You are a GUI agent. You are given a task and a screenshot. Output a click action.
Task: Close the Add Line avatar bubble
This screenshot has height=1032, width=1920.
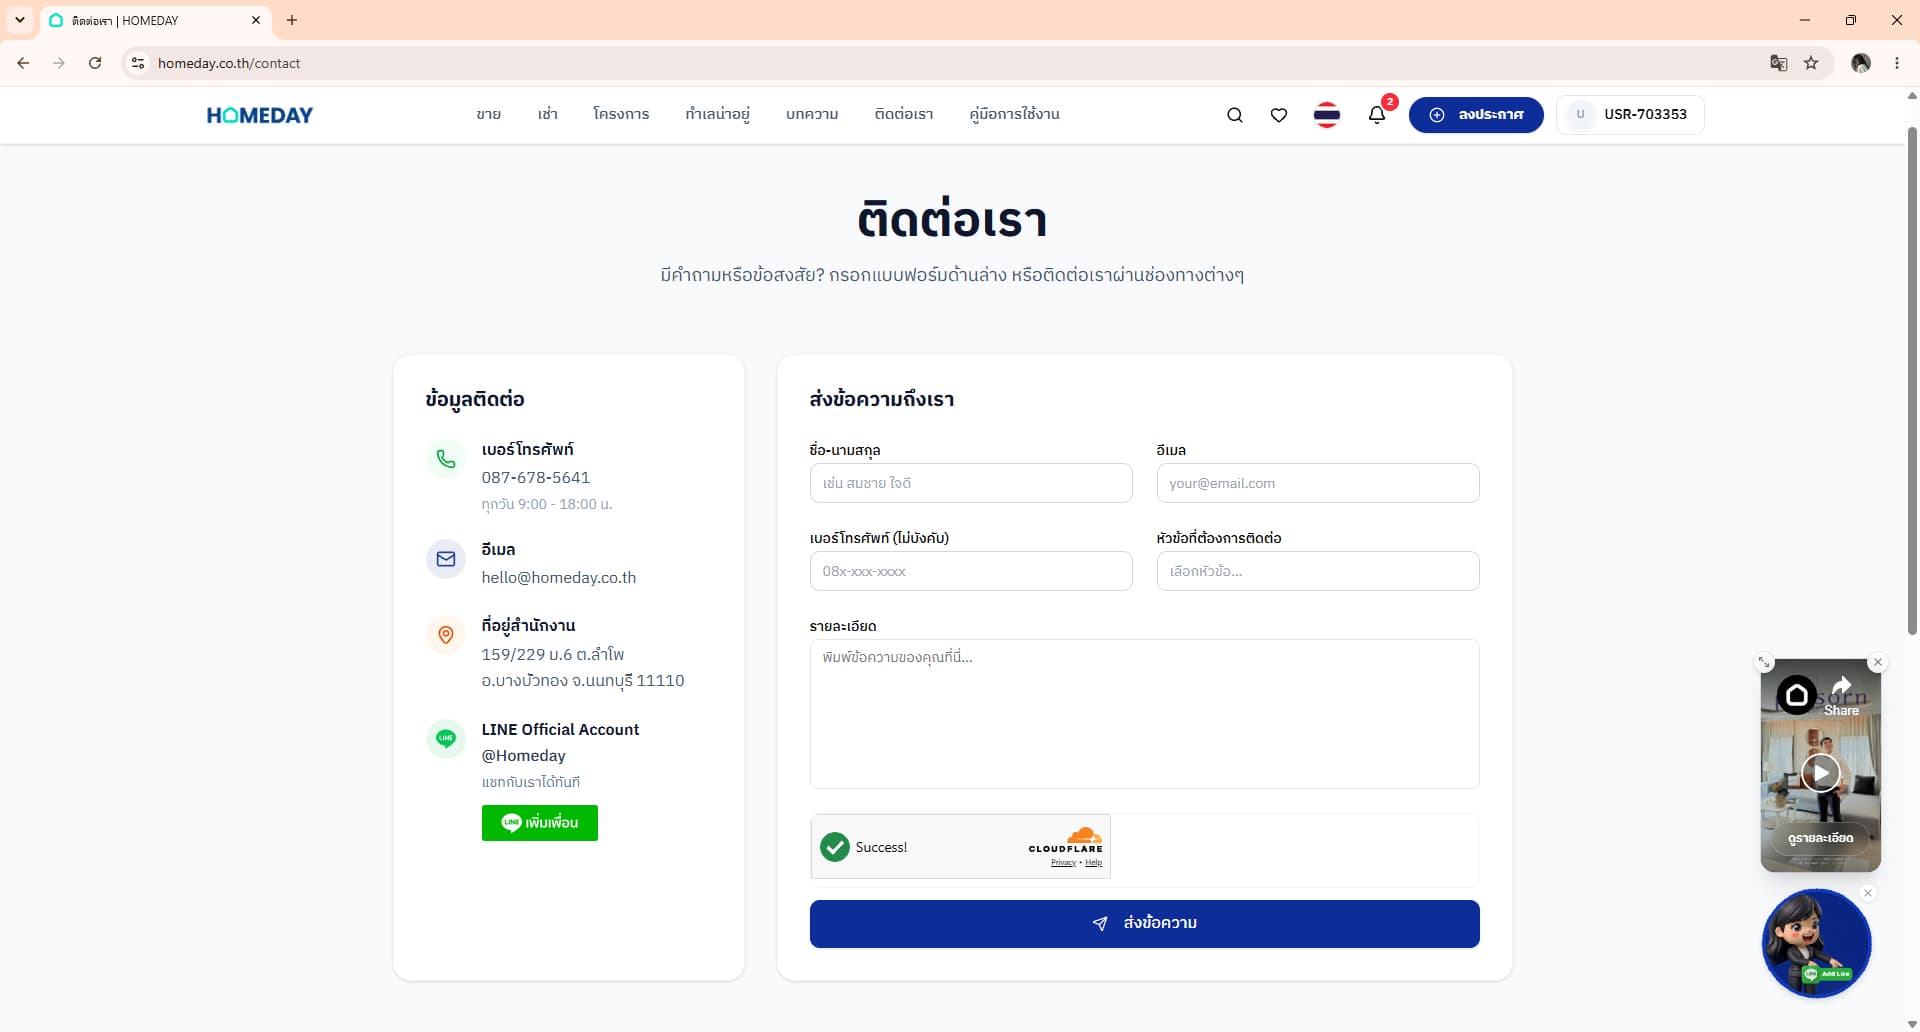point(1868,893)
